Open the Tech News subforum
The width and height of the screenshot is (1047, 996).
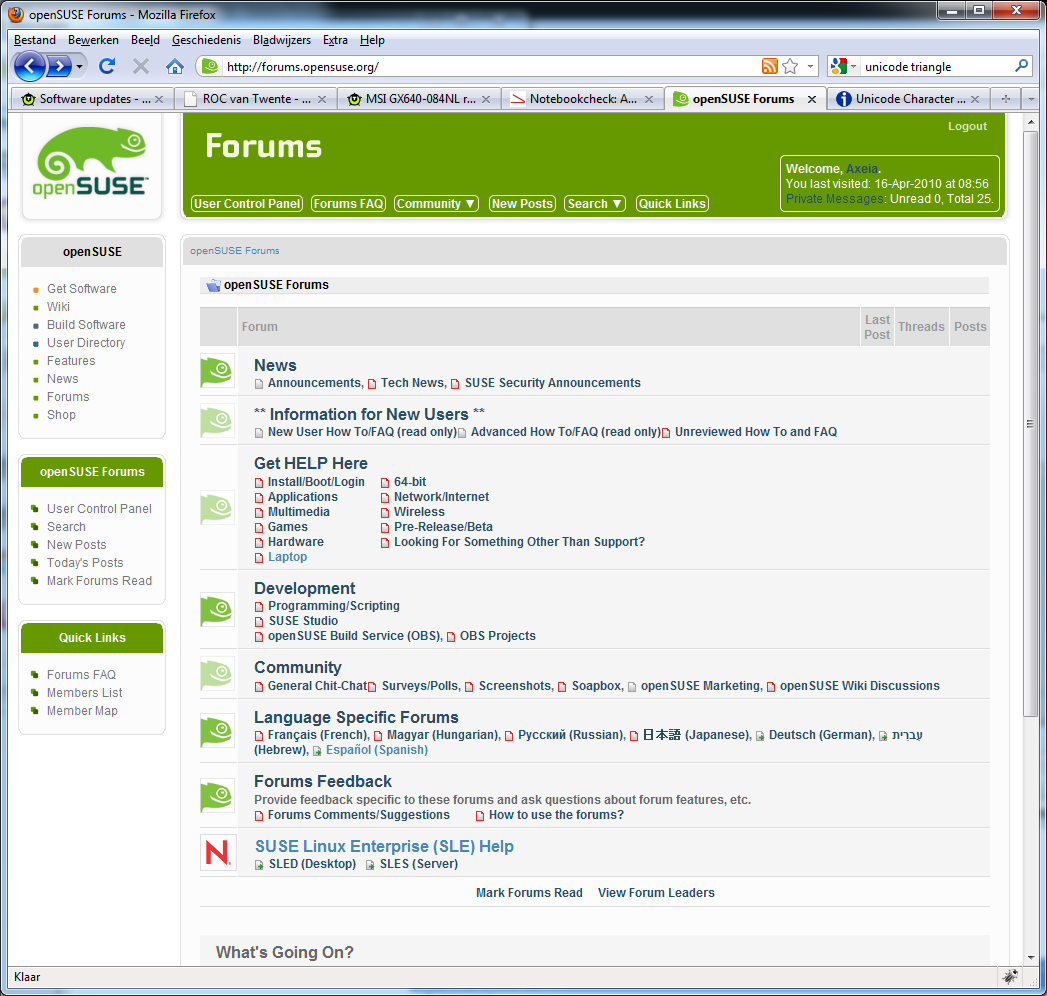coord(412,383)
